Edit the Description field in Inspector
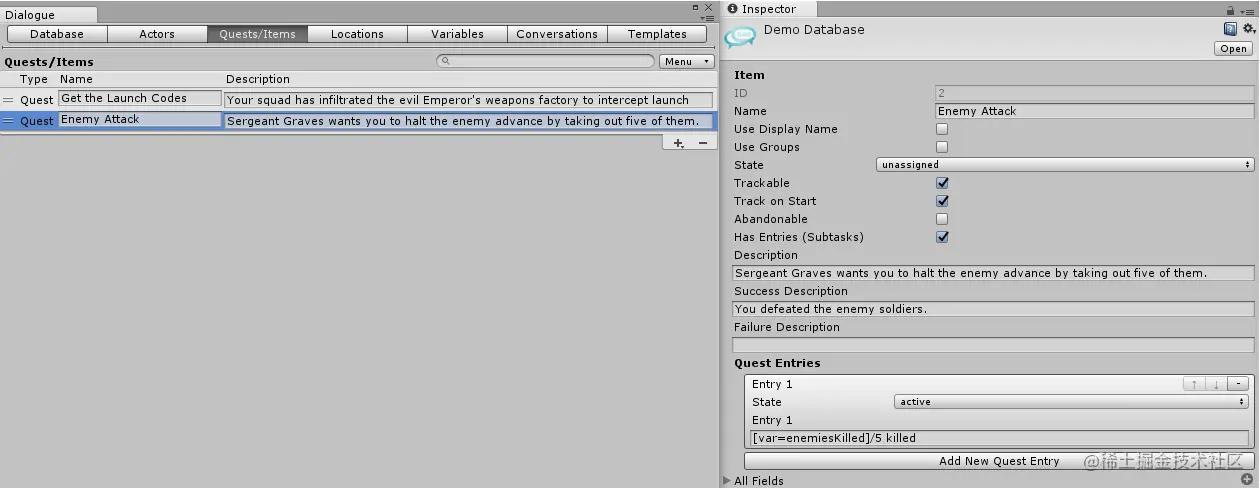 pyautogui.click(x=993, y=273)
